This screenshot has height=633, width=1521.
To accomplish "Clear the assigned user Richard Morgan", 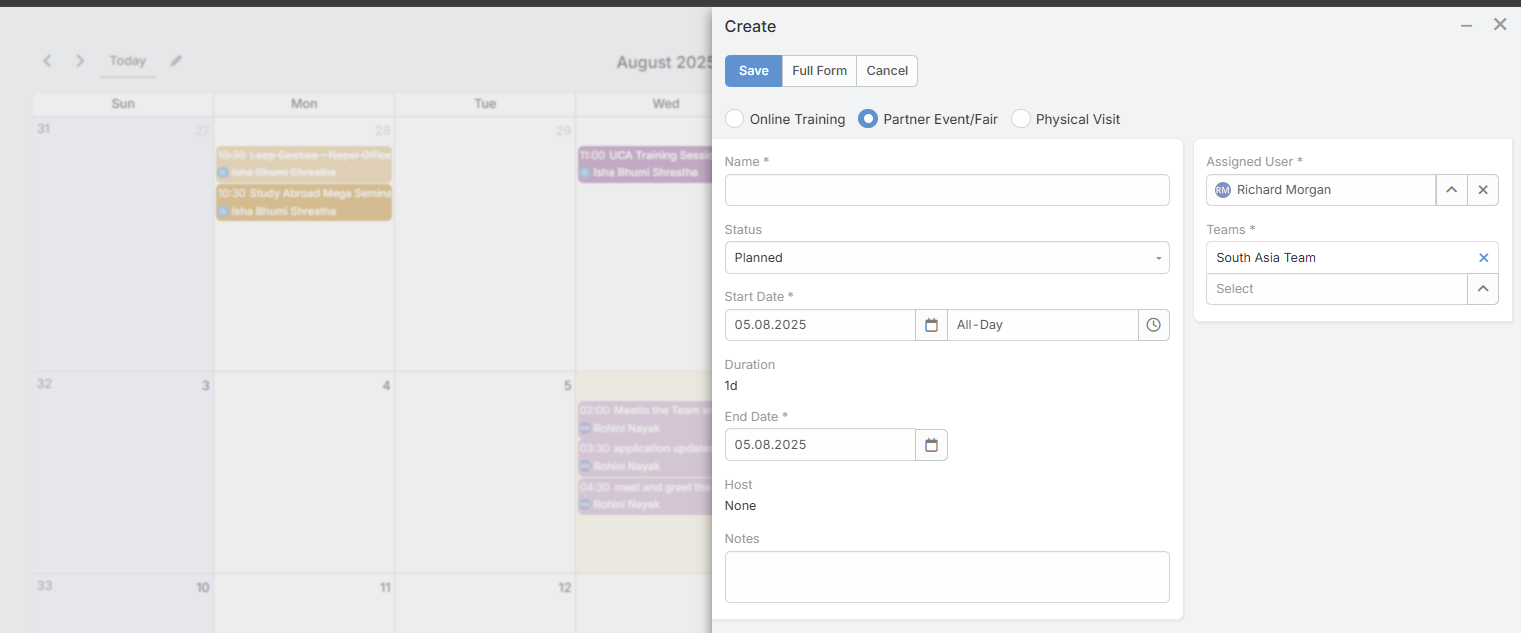I will click(x=1483, y=190).
